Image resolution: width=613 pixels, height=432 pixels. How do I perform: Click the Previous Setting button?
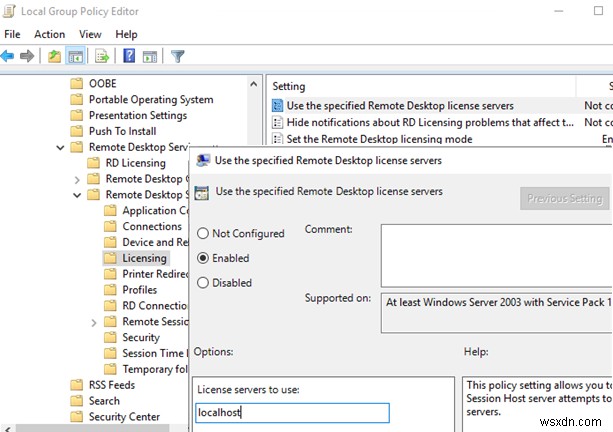[565, 199]
